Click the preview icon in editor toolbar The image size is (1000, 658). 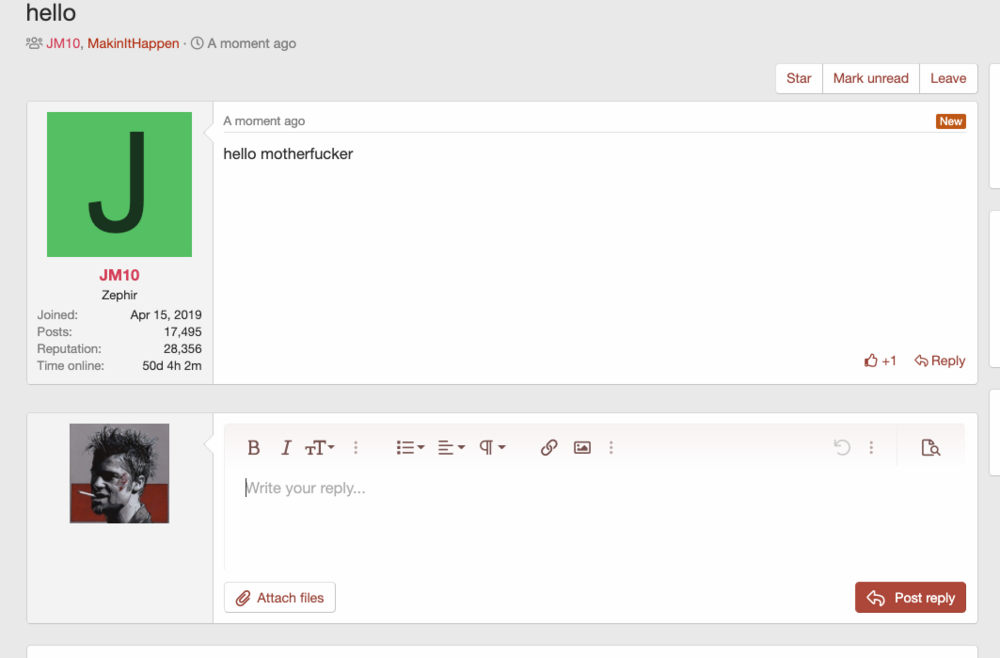click(930, 448)
